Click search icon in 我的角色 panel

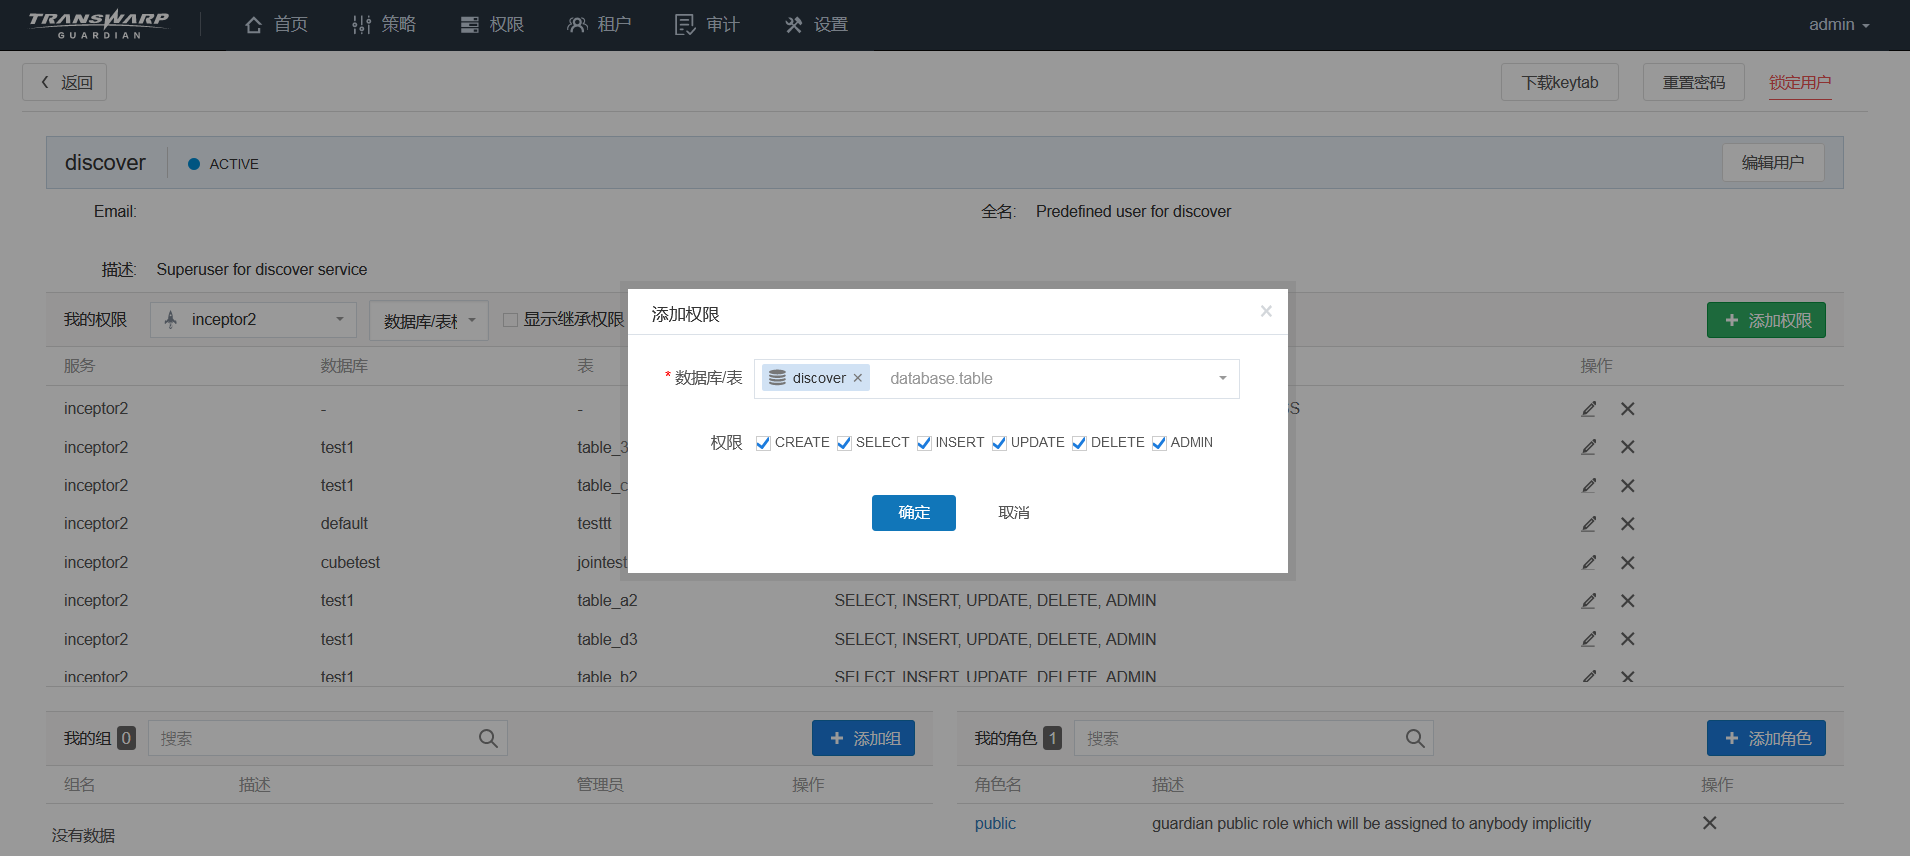point(1415,739)
